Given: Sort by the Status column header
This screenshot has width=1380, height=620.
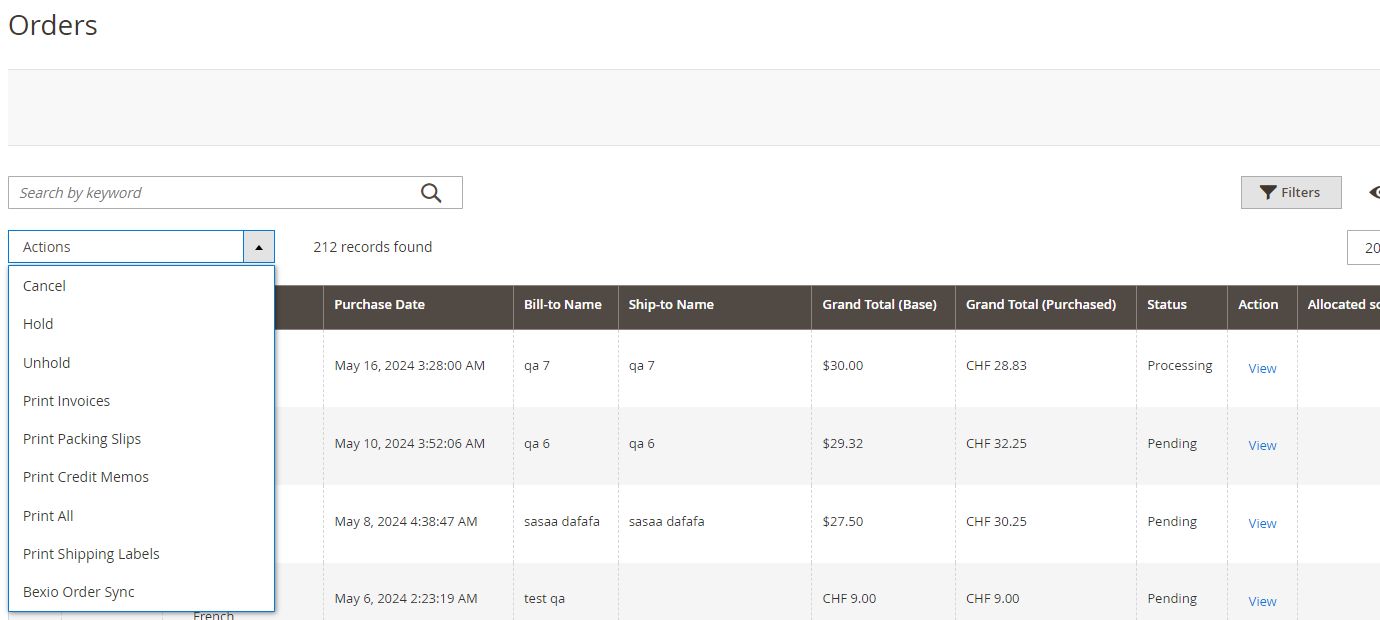Looking at the screenshot, I should (1167, 305).
